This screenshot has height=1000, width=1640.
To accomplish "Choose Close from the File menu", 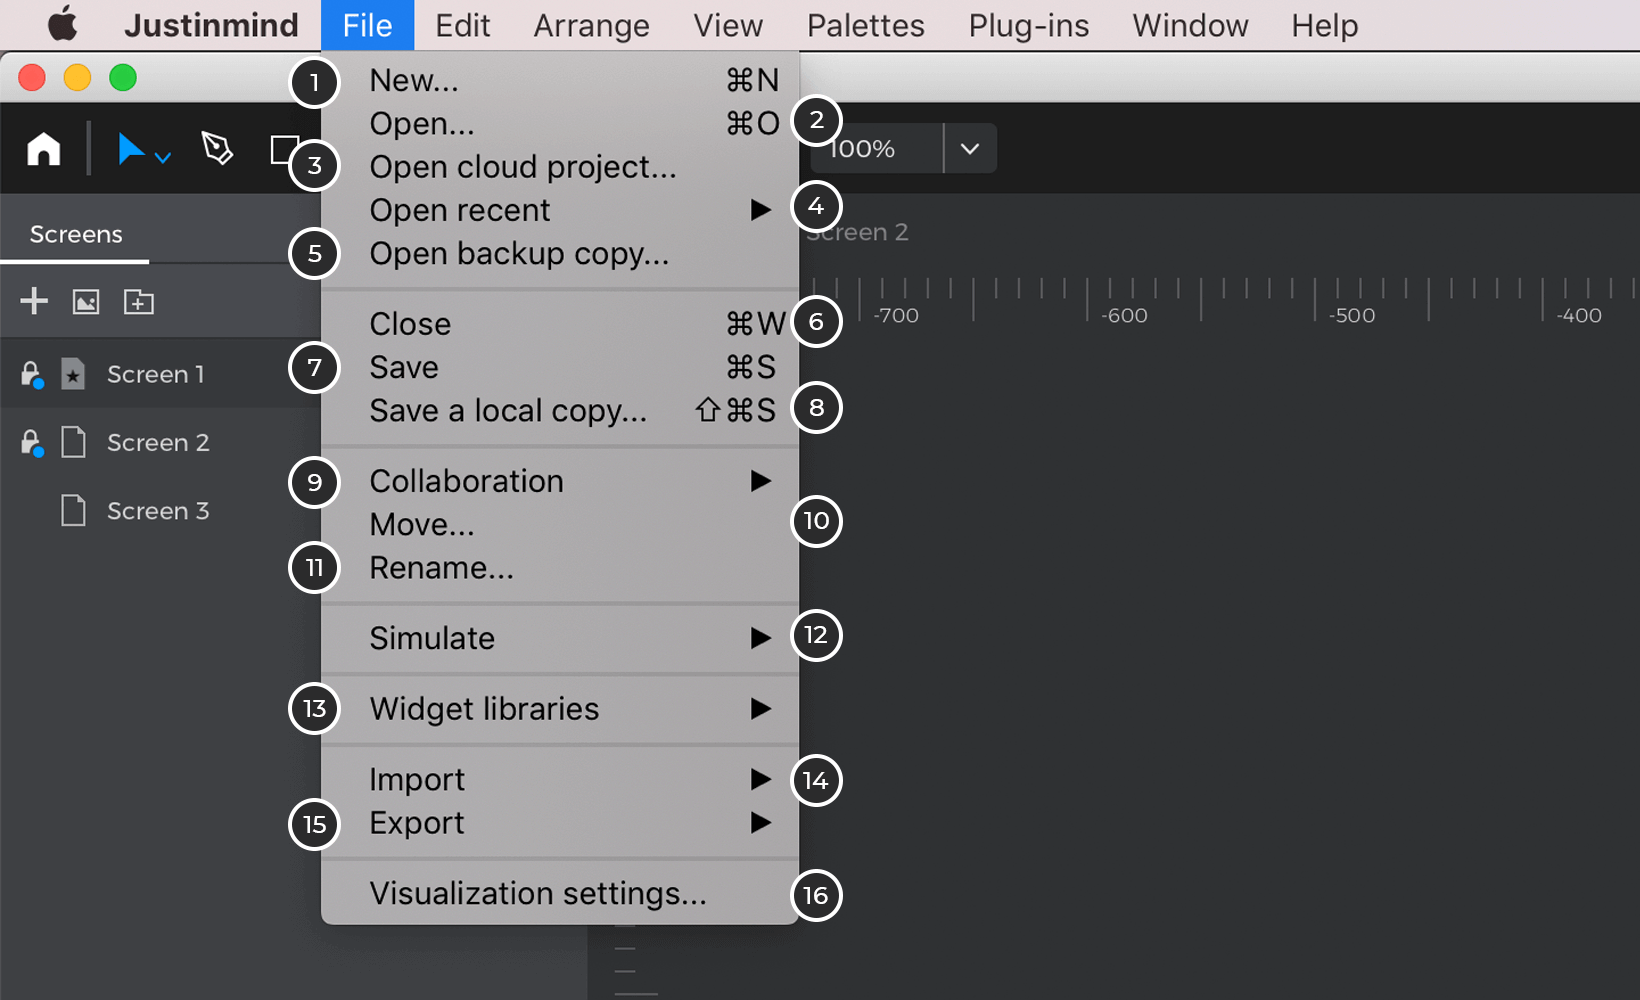I will click(x=560, y=324).
